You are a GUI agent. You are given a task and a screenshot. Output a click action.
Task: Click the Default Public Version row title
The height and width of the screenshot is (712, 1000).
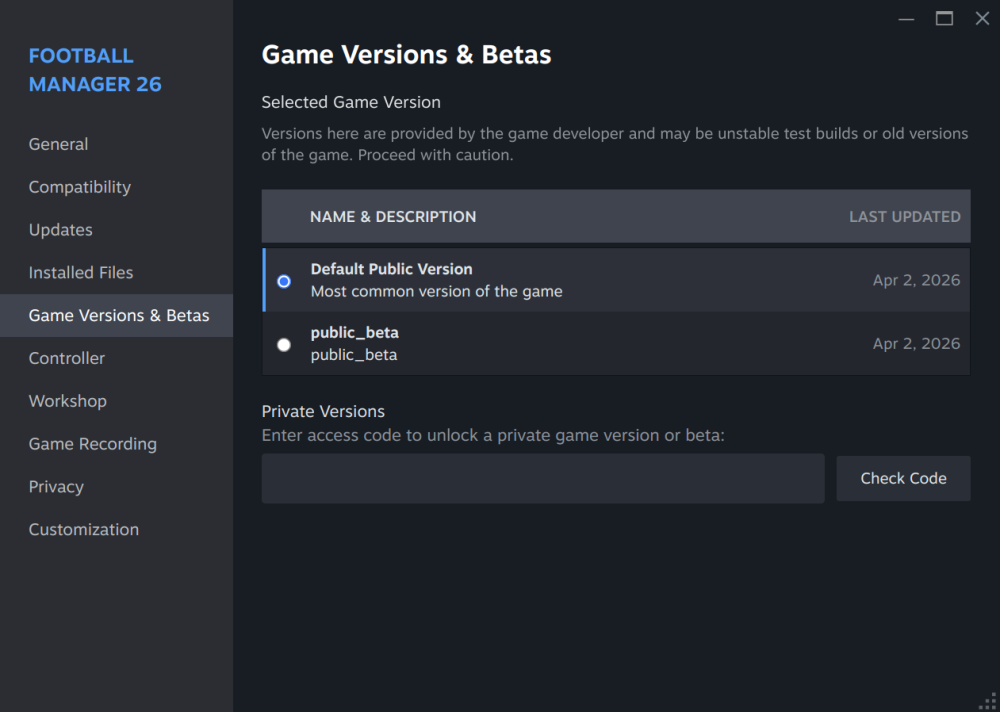(392, 269)
